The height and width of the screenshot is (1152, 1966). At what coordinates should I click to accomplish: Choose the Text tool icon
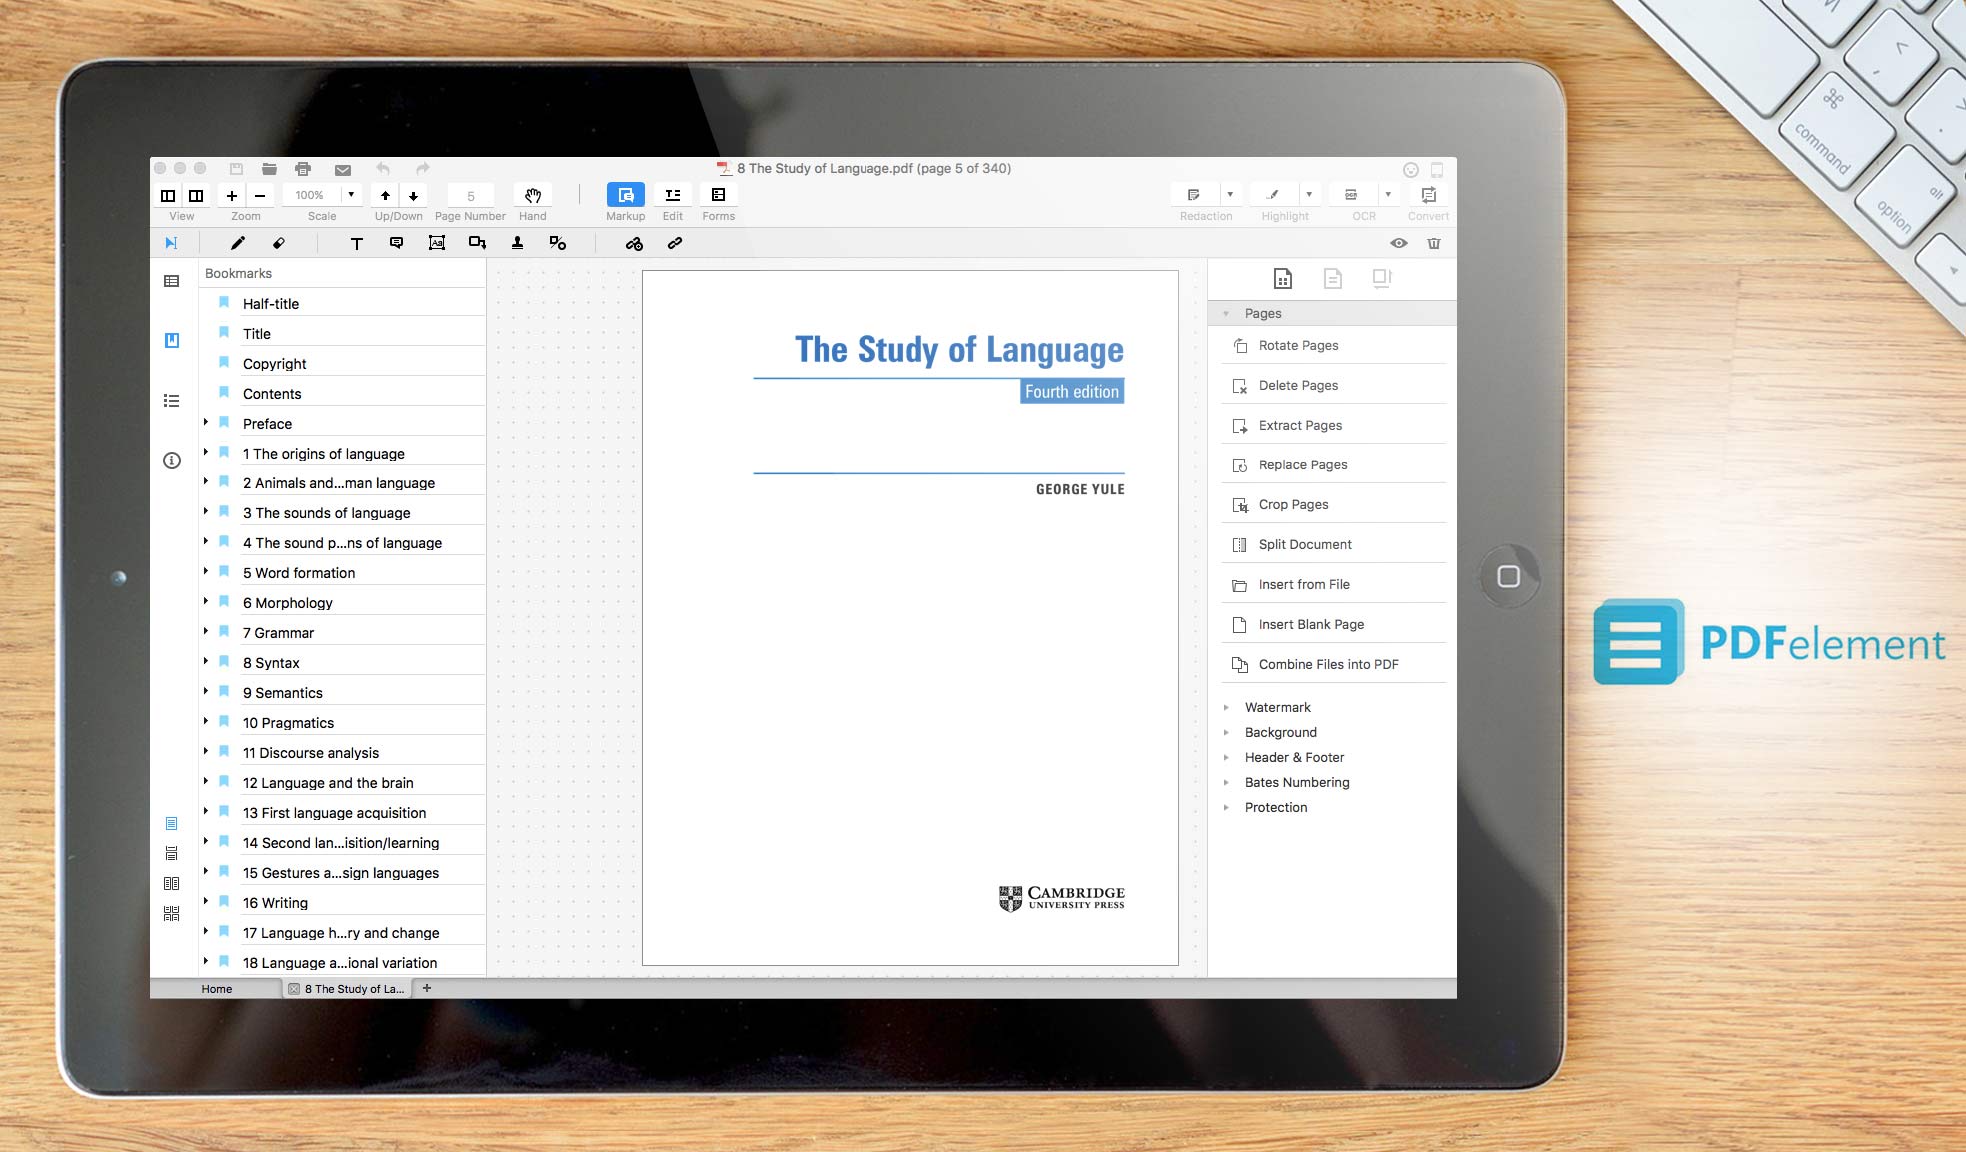[x=356, y=243]
